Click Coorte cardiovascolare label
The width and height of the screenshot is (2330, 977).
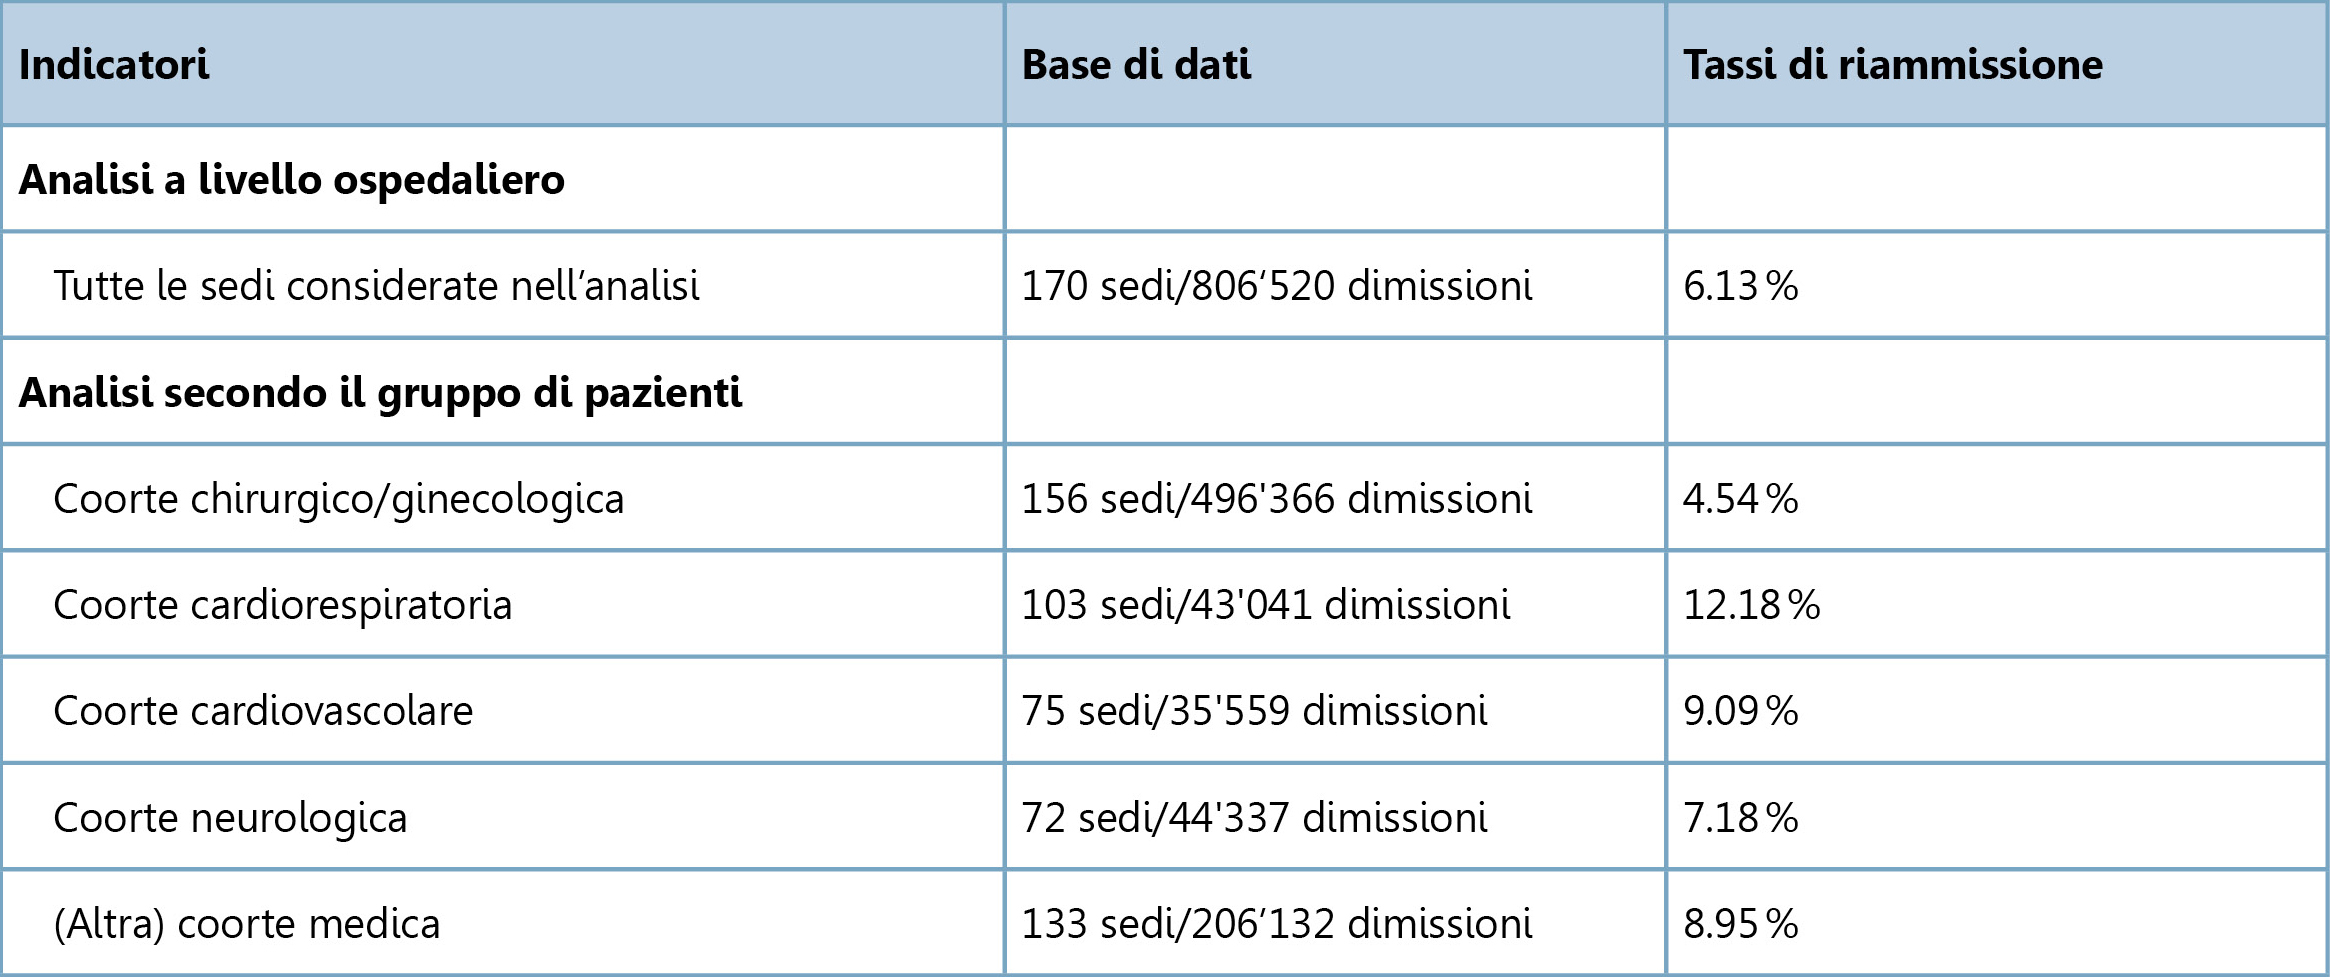coord(263,711)
